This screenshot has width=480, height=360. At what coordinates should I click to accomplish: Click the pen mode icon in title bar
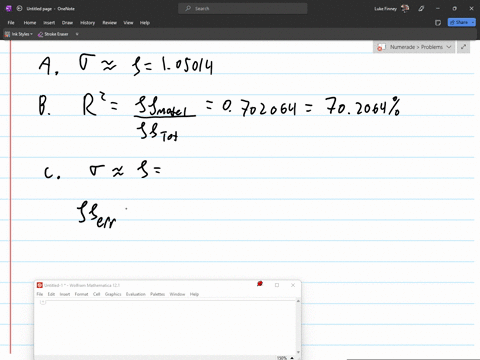tap(421, 9)
